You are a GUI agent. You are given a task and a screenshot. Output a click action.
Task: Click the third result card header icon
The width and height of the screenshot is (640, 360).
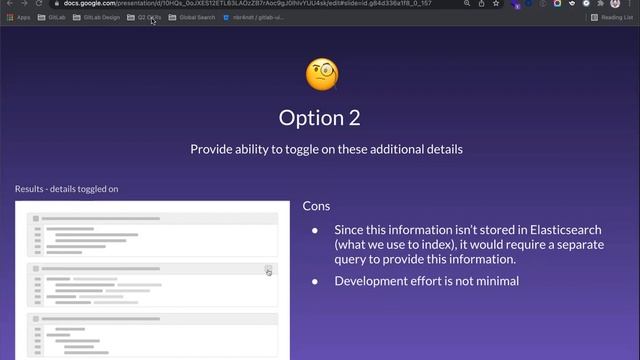(x=36, y=319)
